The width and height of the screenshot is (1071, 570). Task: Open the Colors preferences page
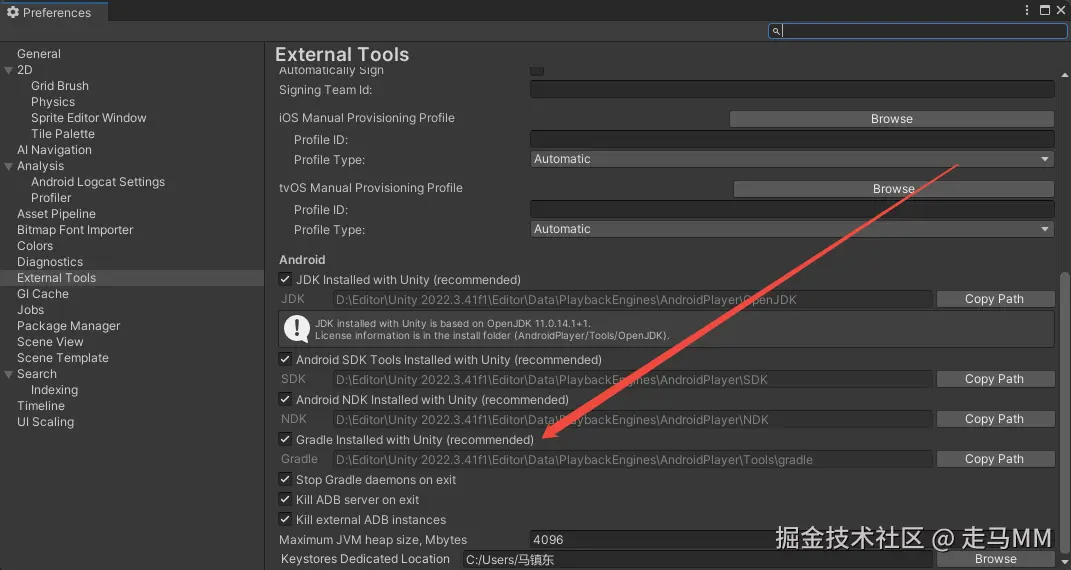pos(35,246)
